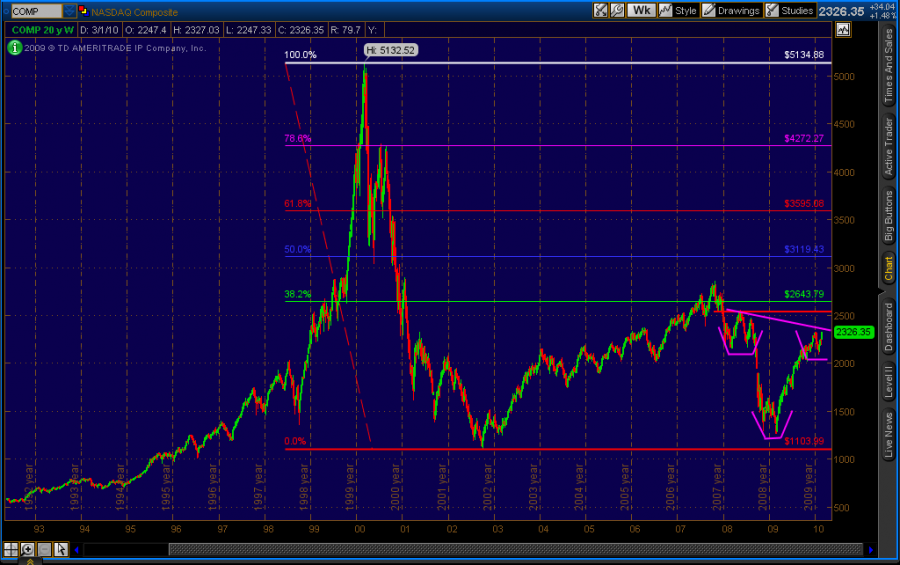Open the Times And Sales tab

tap(889, 64)
